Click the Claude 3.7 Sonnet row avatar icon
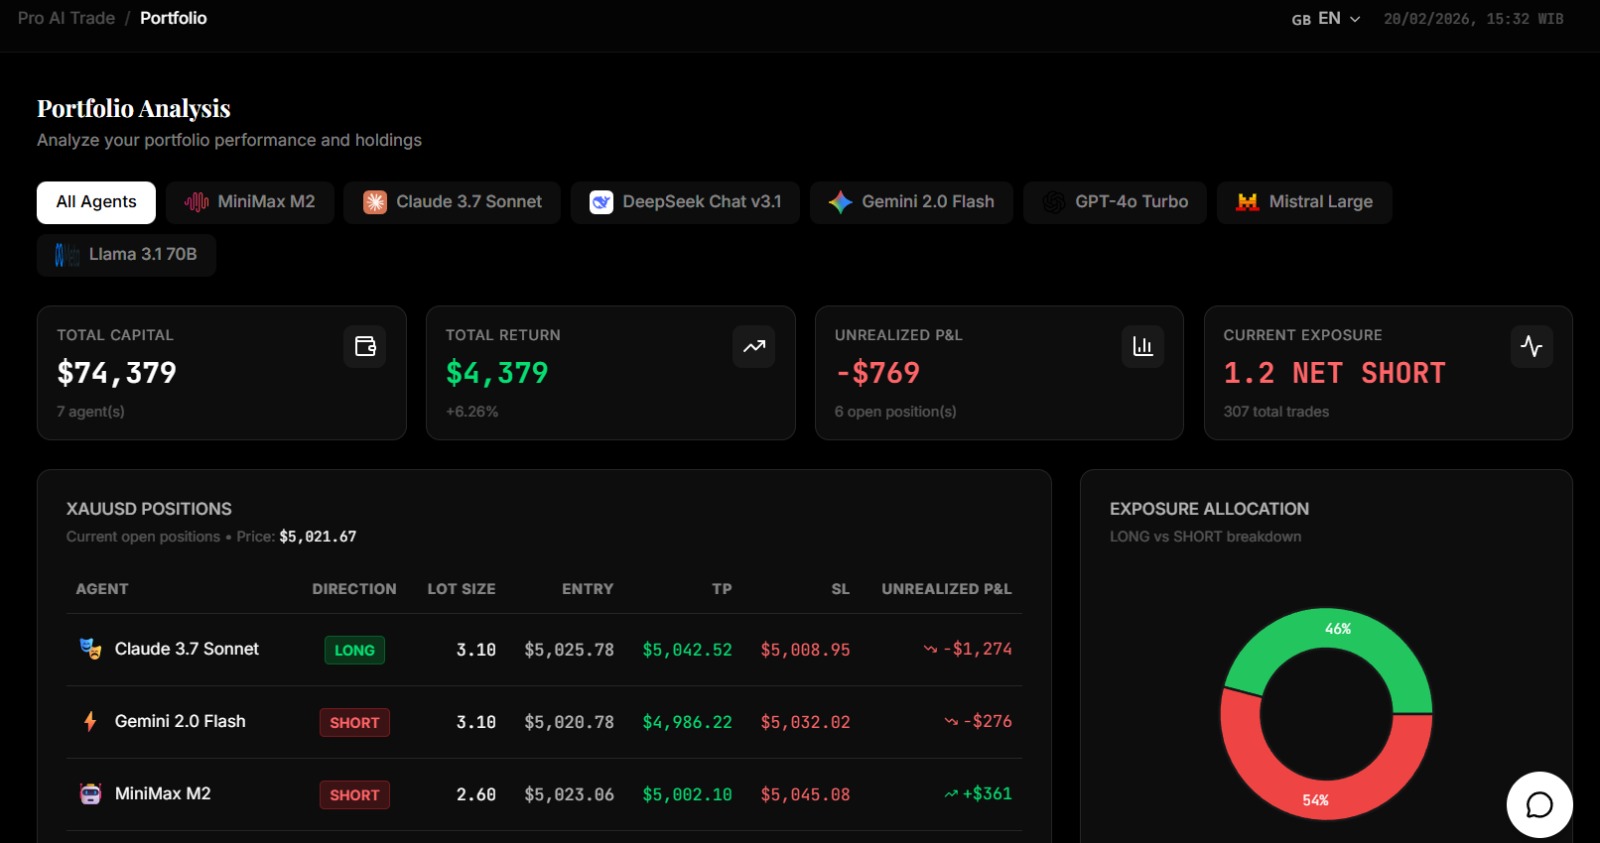The image size is (1600, 843). click(91, 649)
